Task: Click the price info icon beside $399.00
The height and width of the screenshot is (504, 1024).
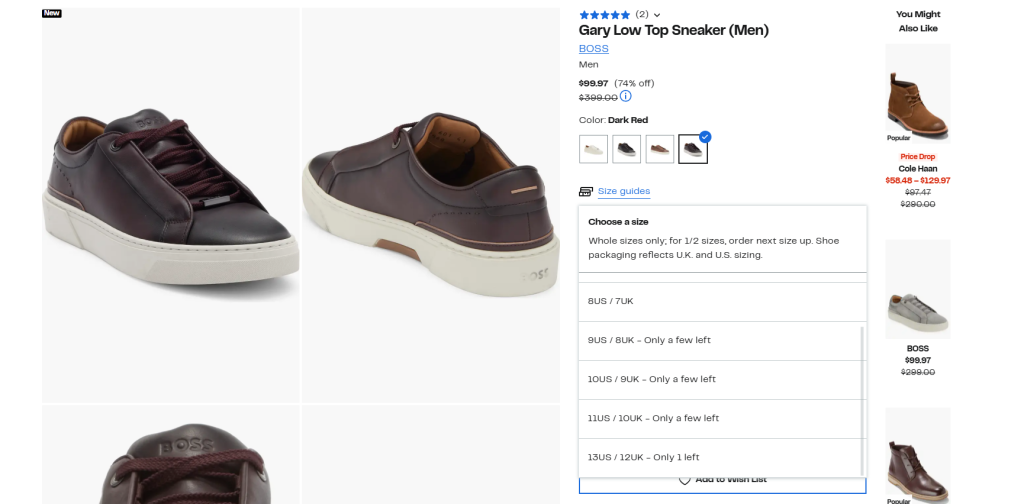Action: click(626, 96)
